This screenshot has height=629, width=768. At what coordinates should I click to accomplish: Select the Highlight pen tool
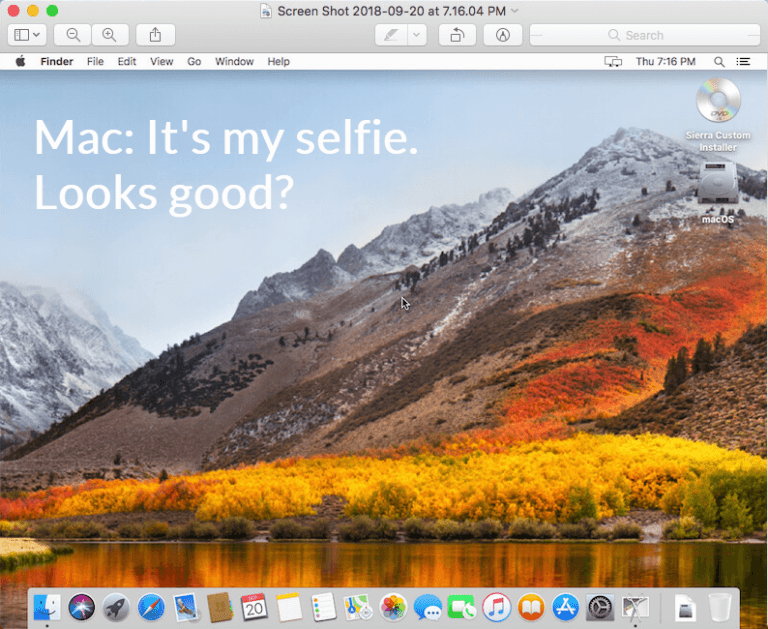(x=391, y=35)
